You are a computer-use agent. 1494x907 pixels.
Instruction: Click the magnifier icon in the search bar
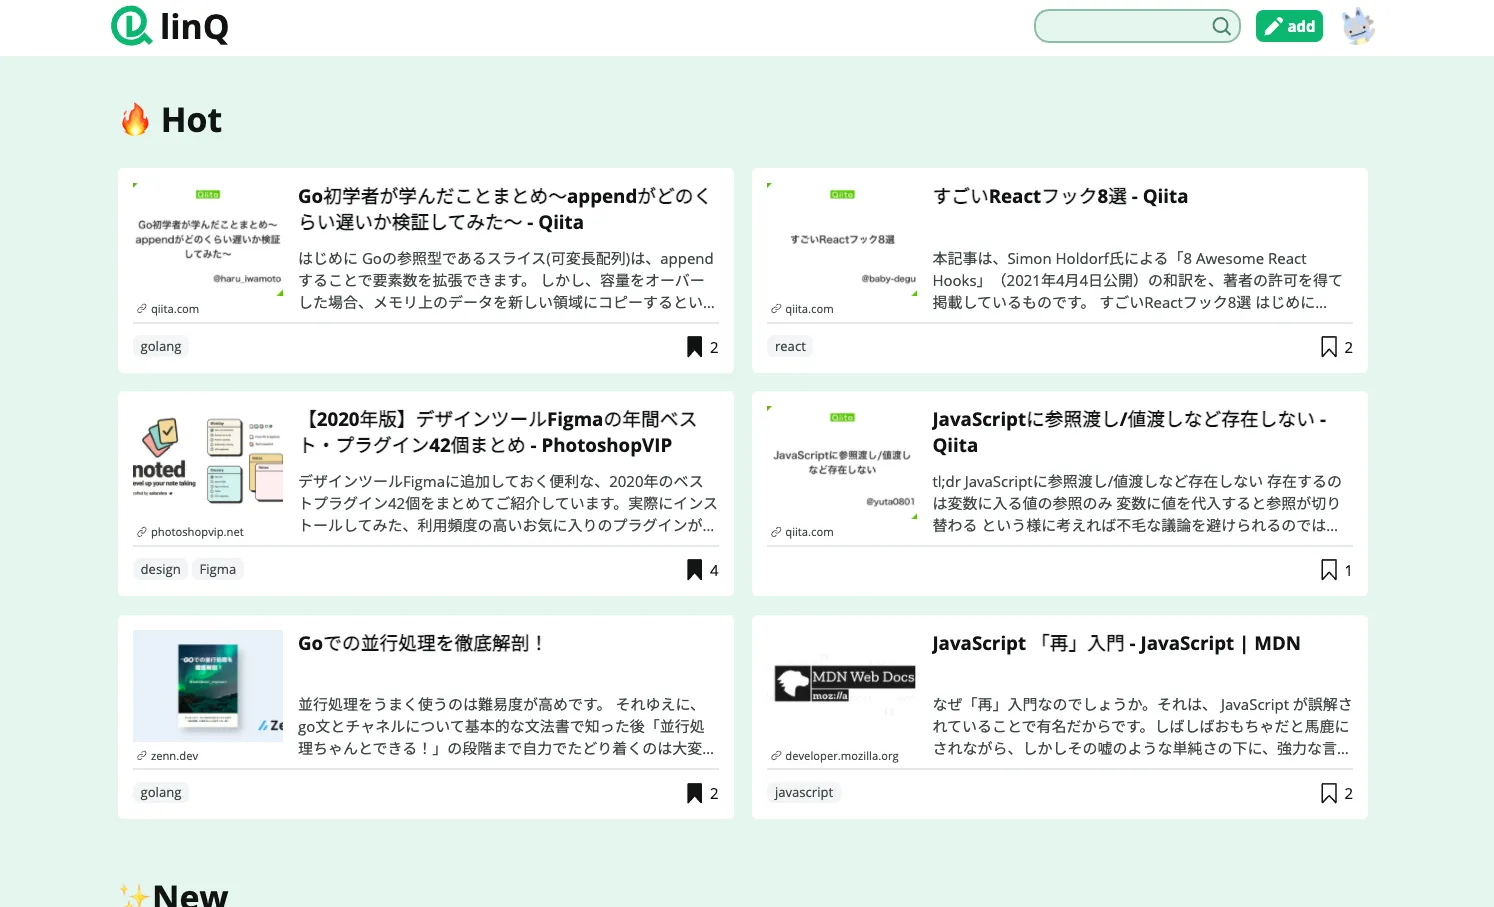1221,26
